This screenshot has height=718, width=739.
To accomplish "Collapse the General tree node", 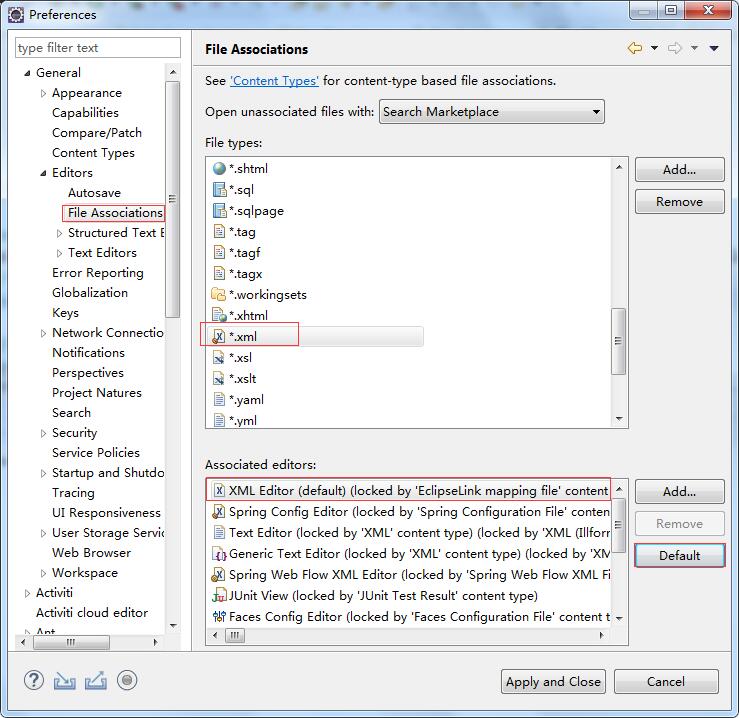I will point(27,73).
